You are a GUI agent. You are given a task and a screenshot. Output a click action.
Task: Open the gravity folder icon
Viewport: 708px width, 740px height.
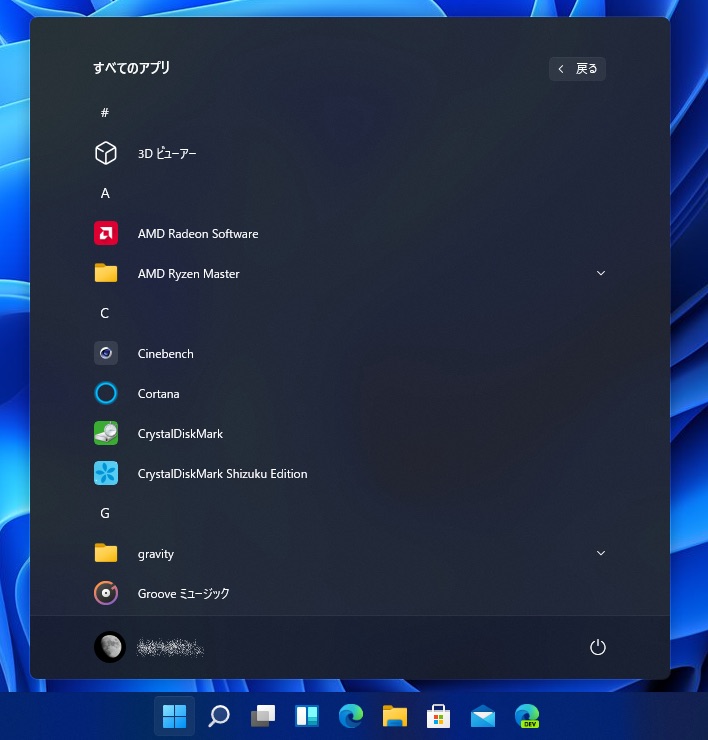[x=106, y=553]
